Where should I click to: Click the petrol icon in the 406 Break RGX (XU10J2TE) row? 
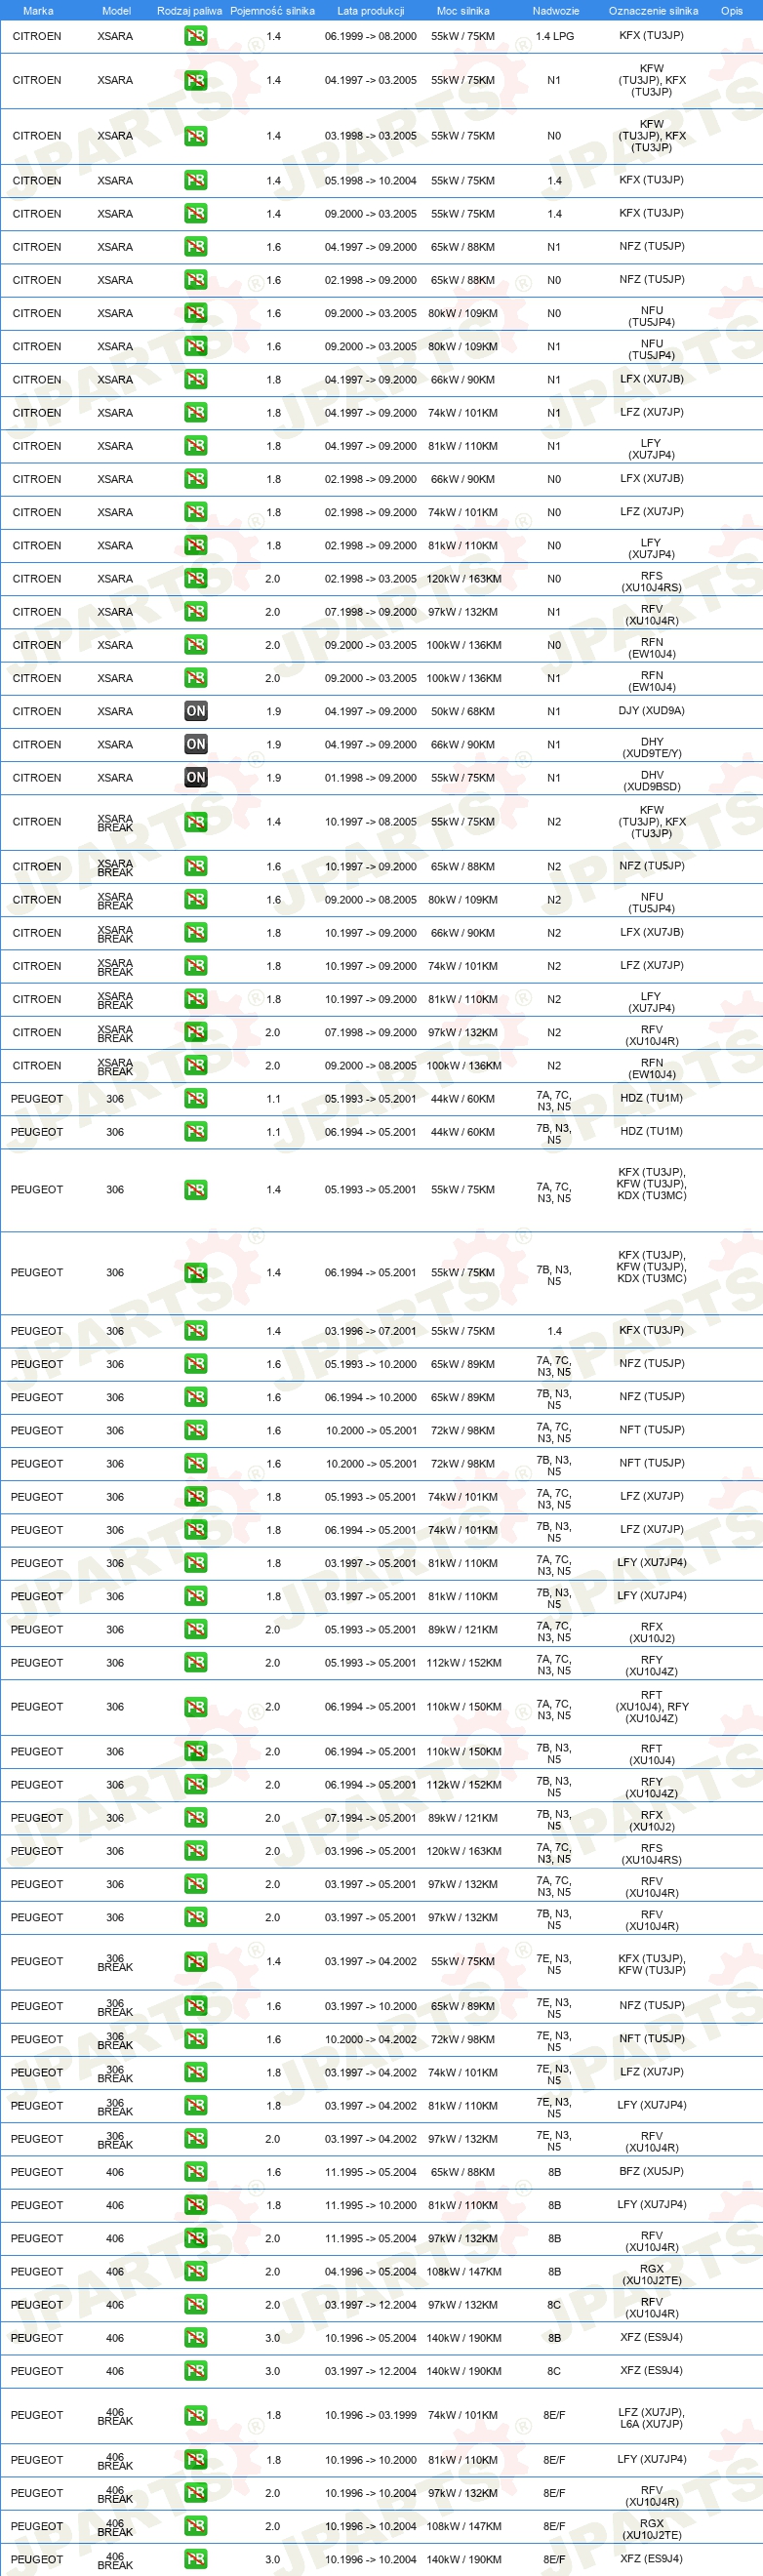click(196, 2526)
